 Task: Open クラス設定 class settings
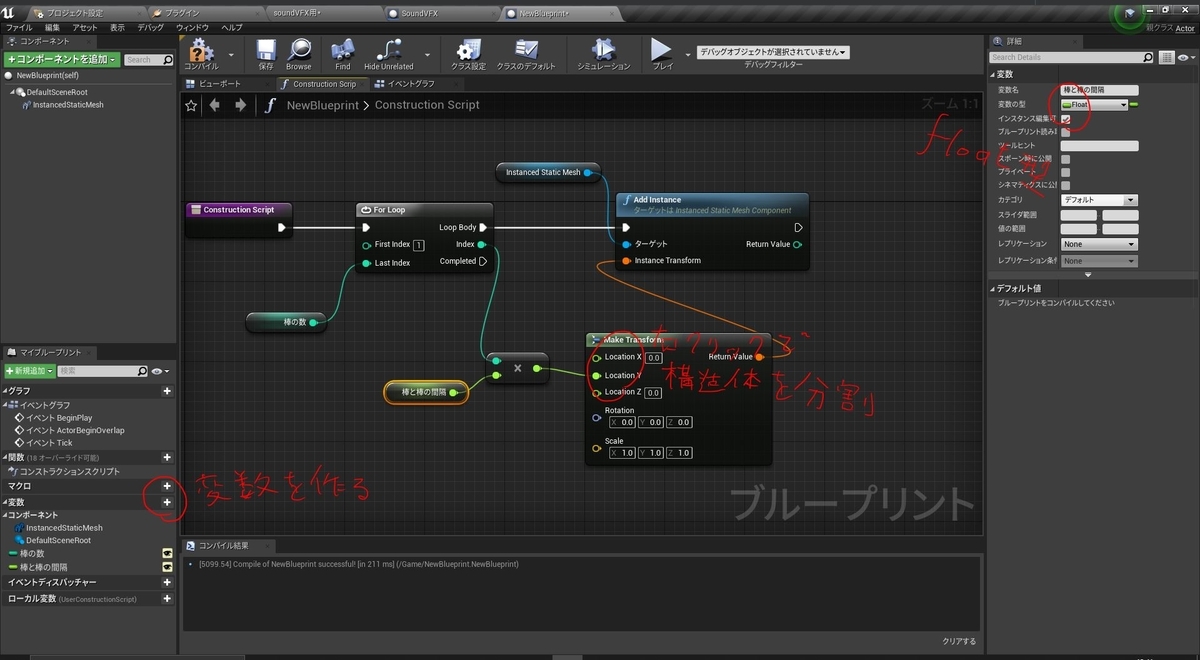coord(468,50)
